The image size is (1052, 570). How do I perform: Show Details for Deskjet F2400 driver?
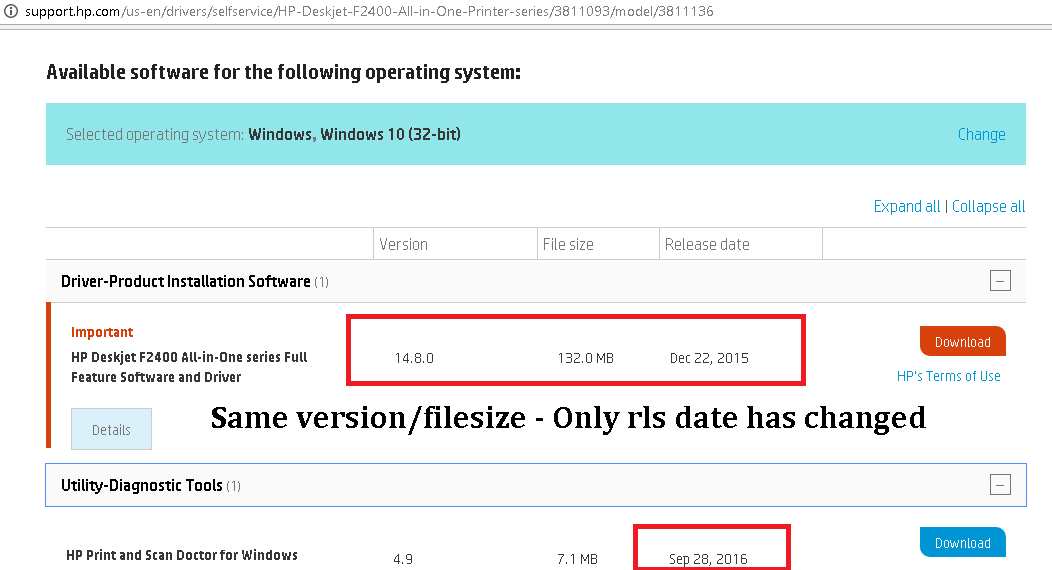[x=111, y=429]
